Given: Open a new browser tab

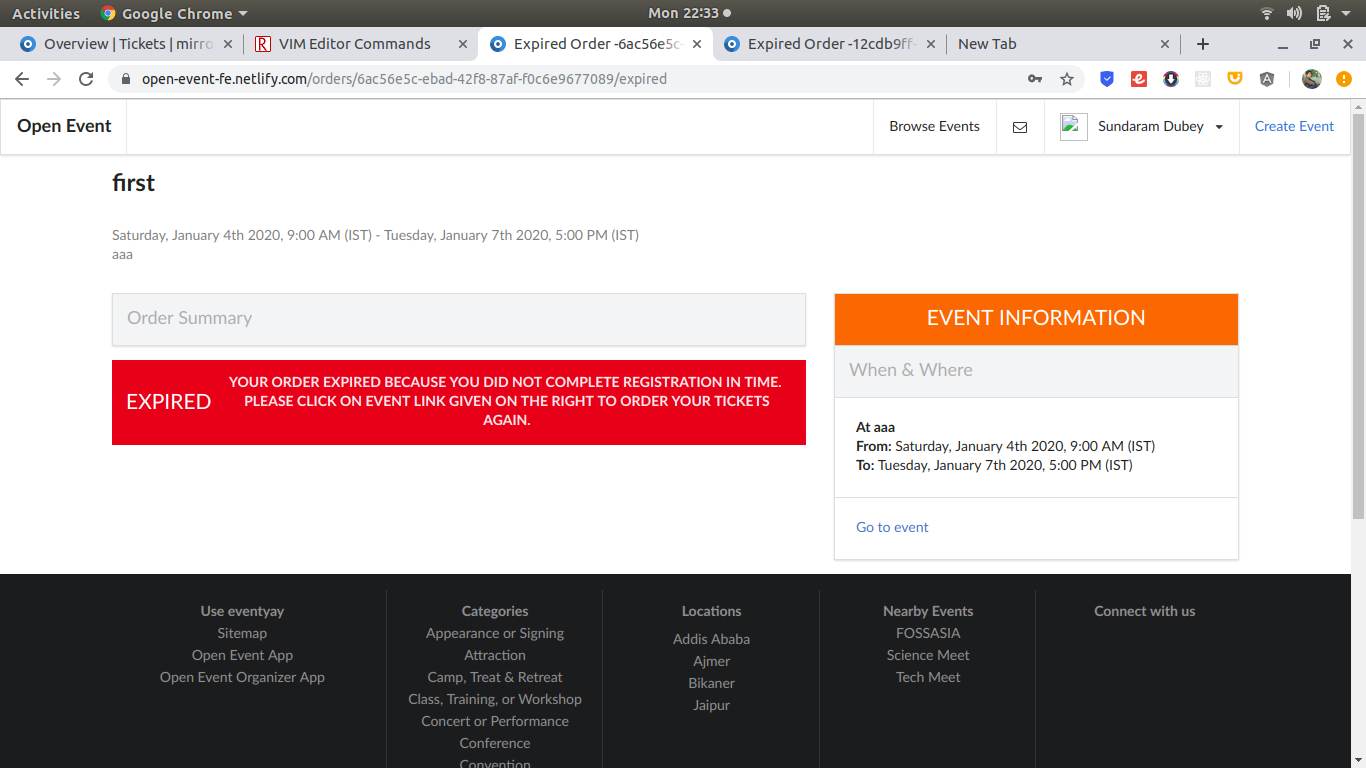Looking at the screenshot, I should tap(1203, 44).
